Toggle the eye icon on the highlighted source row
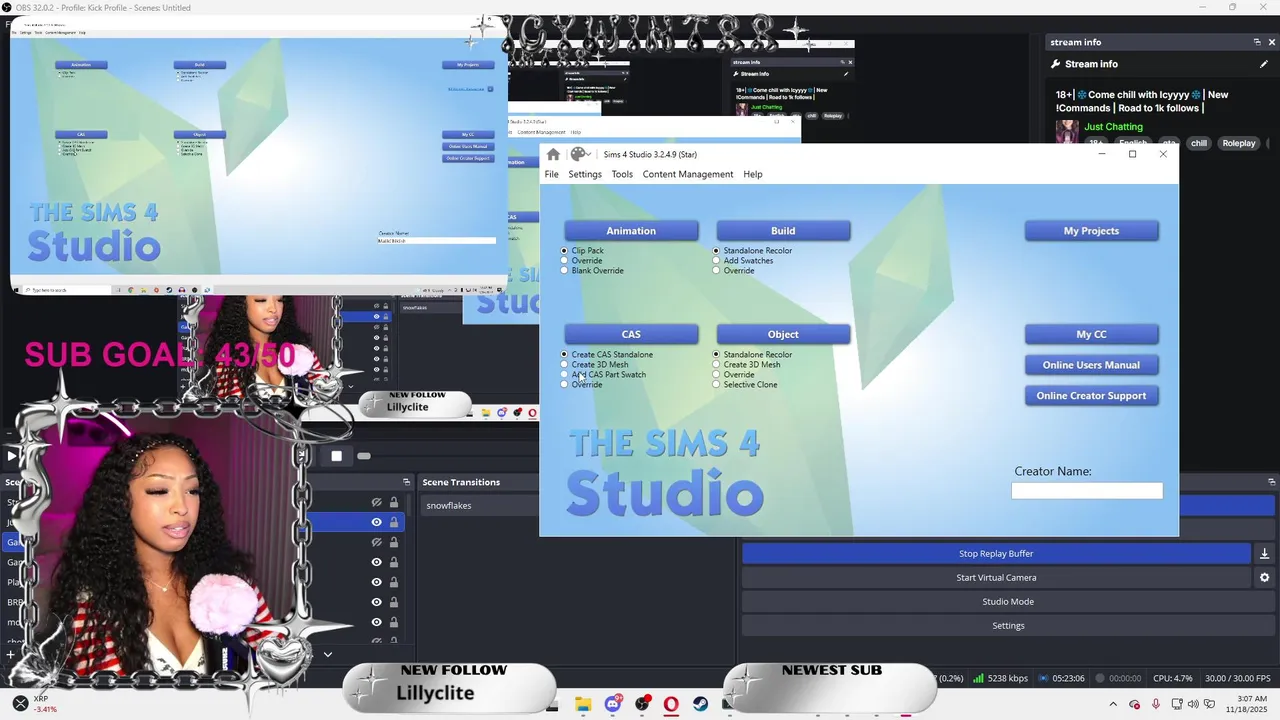Viewport: 1280px width, 720px height. (377, 522)
